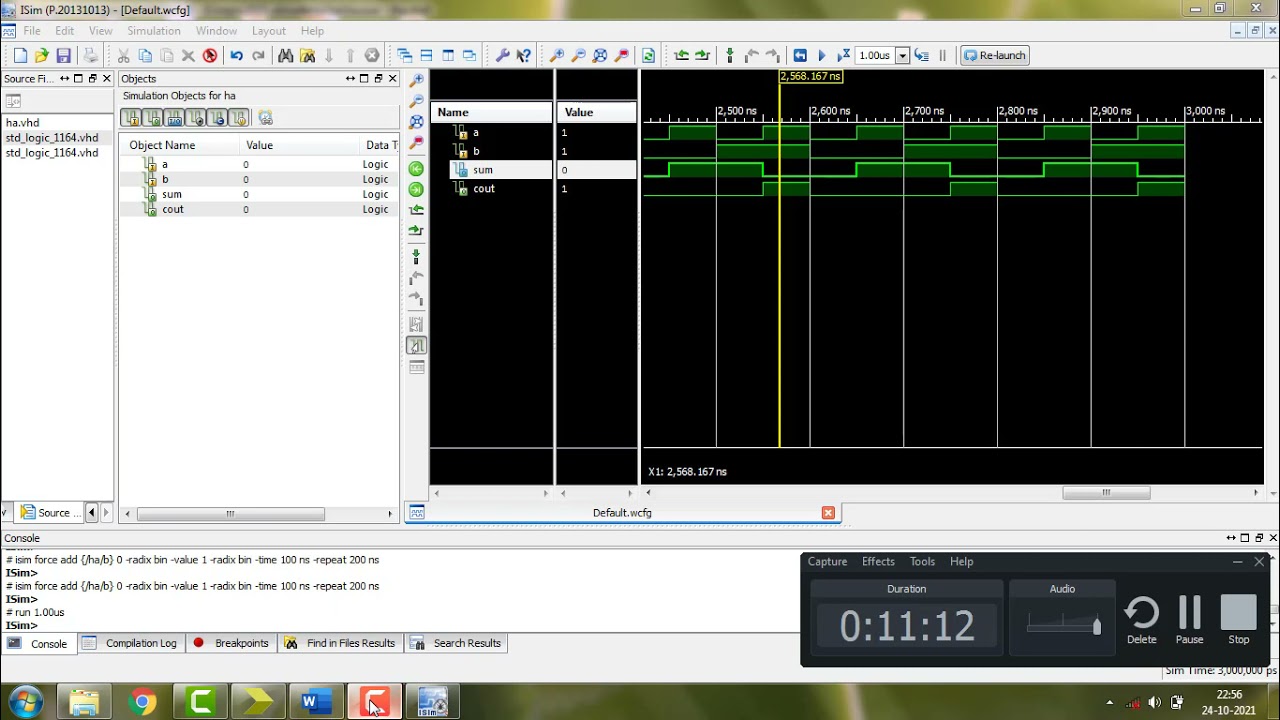Toggle inout ports filter in Objects panel
1280x720 pixels.
tap(174, 118)
